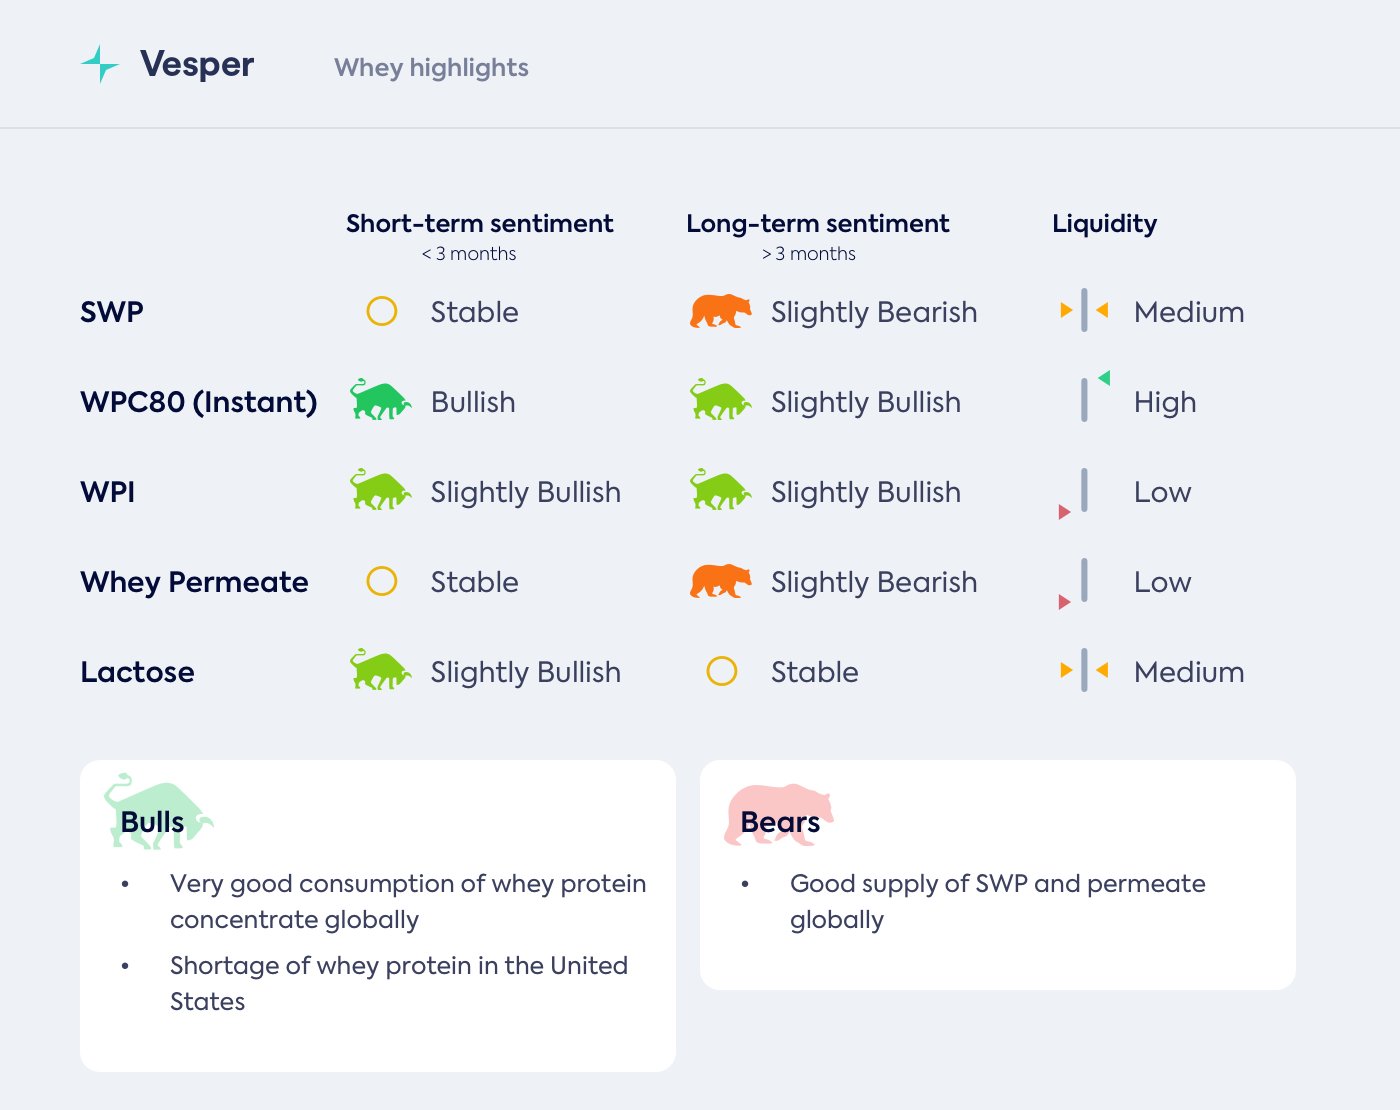Click Whey Permeate short-term Stable circle

click(x=382, y=581)
